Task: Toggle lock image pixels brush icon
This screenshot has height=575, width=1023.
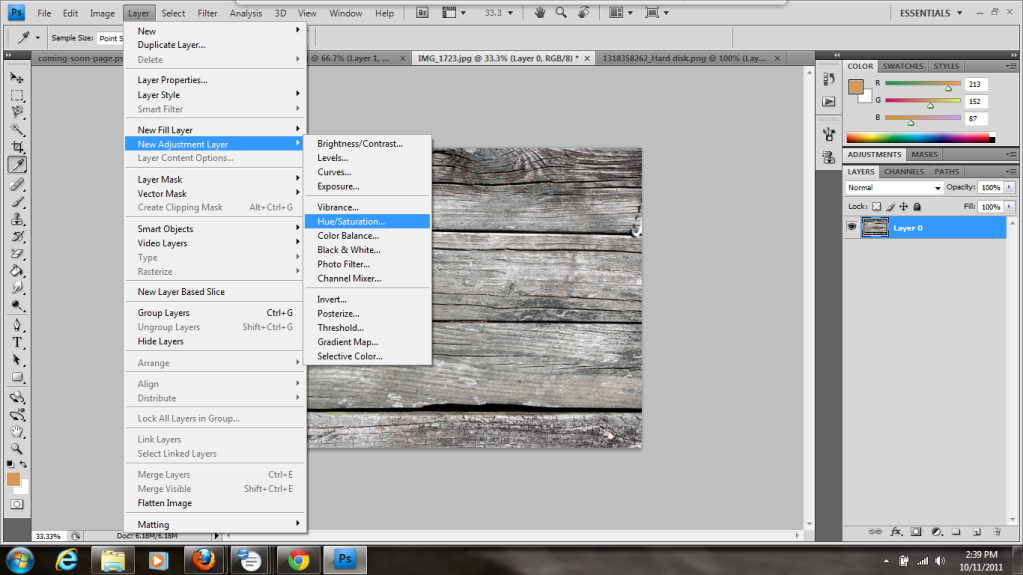Action: coord(890,206)
